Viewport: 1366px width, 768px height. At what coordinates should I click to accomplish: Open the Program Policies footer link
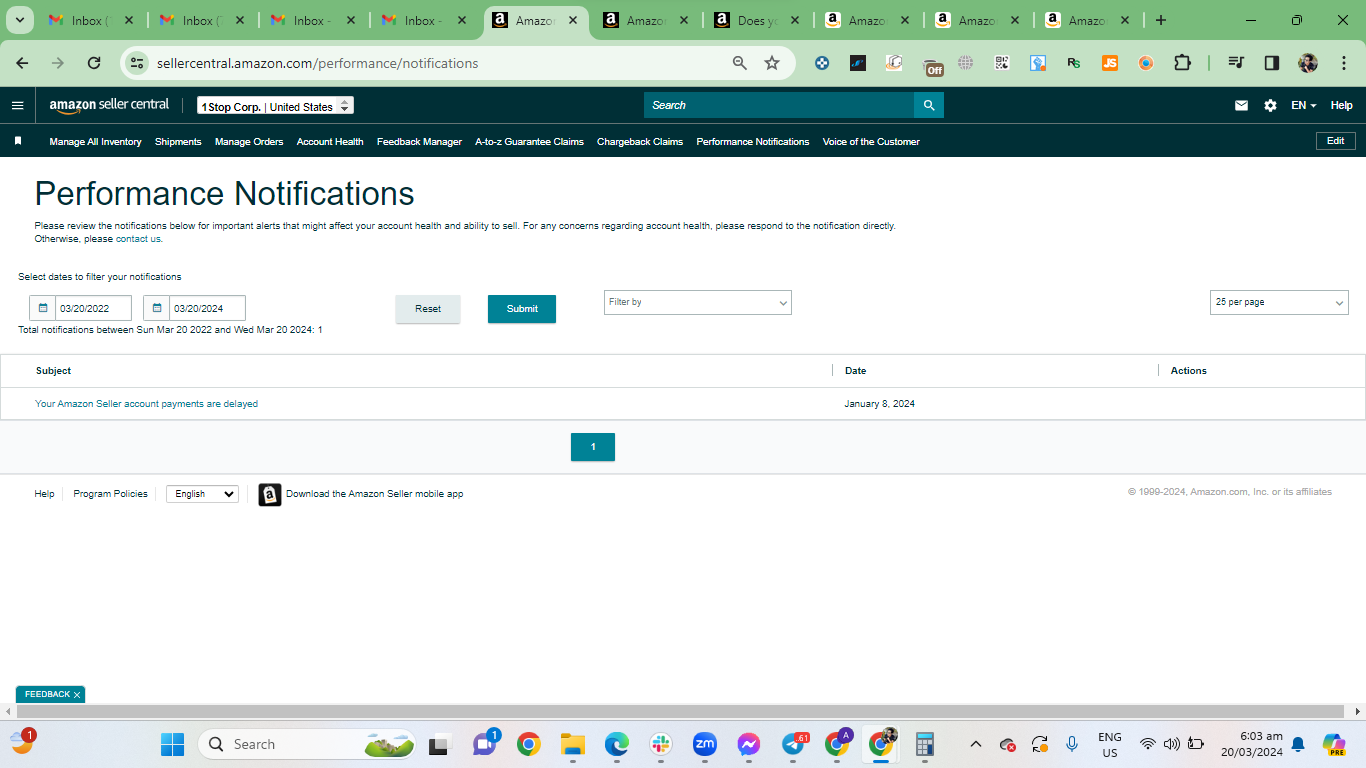point(110,494)
